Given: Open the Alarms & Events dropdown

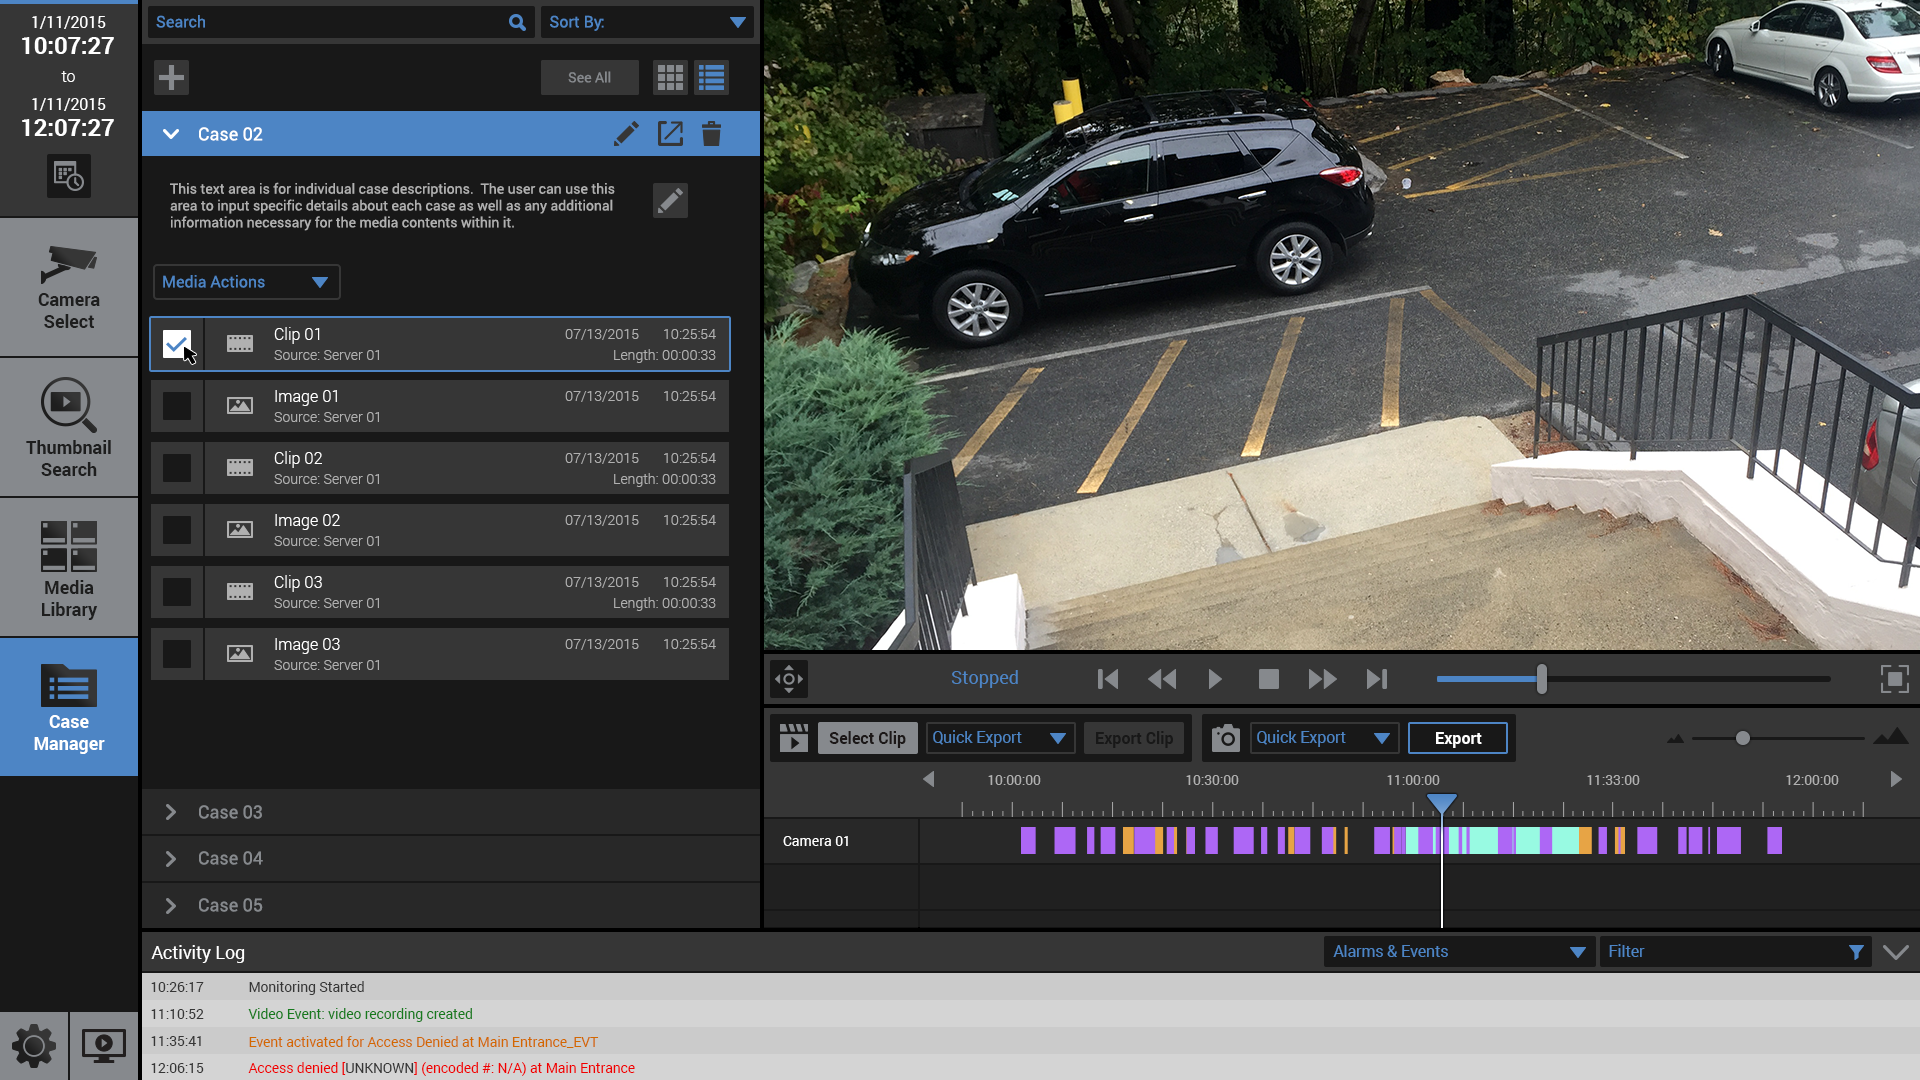Looking at the screenshot, I should point(1458,952).
